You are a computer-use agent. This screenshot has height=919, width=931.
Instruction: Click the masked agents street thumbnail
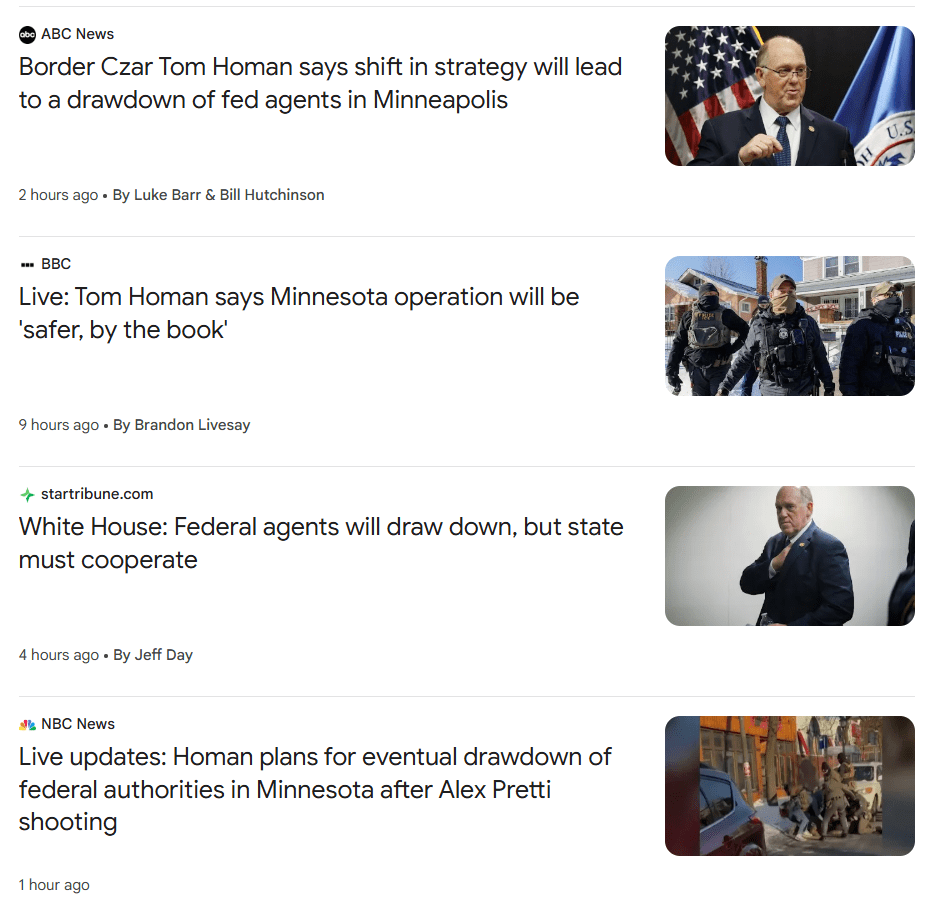coord(789,326)
